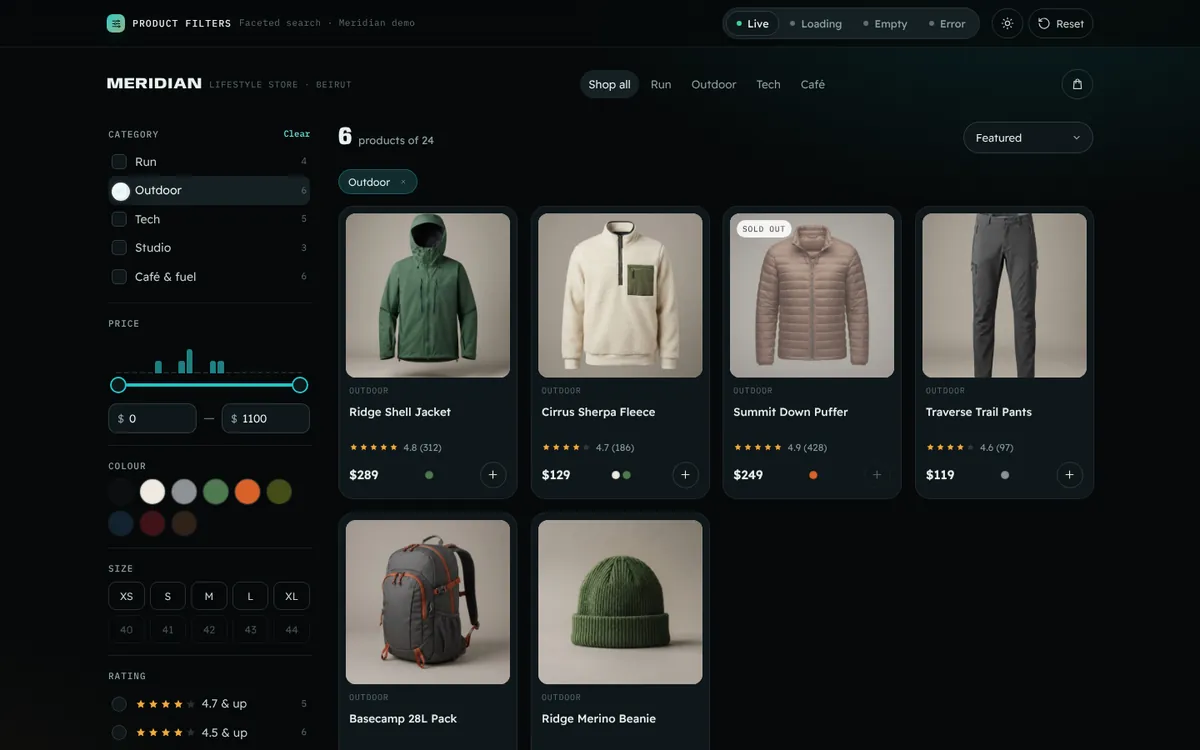The height and width of the screenshot is (750, 1200).
Task: Open the Ridge Merino Beanie image
Action: click(620, 602)
